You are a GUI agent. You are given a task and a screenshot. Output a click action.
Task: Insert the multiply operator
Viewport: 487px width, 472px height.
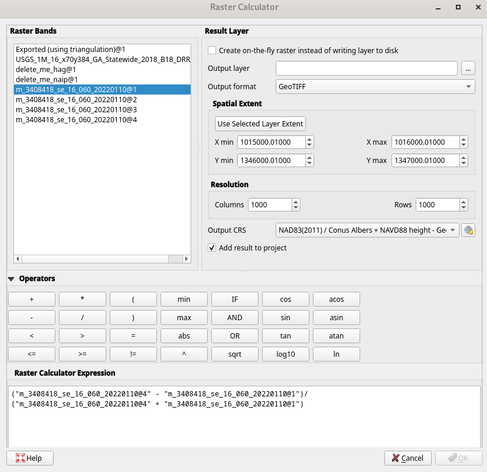click(82, 299)
